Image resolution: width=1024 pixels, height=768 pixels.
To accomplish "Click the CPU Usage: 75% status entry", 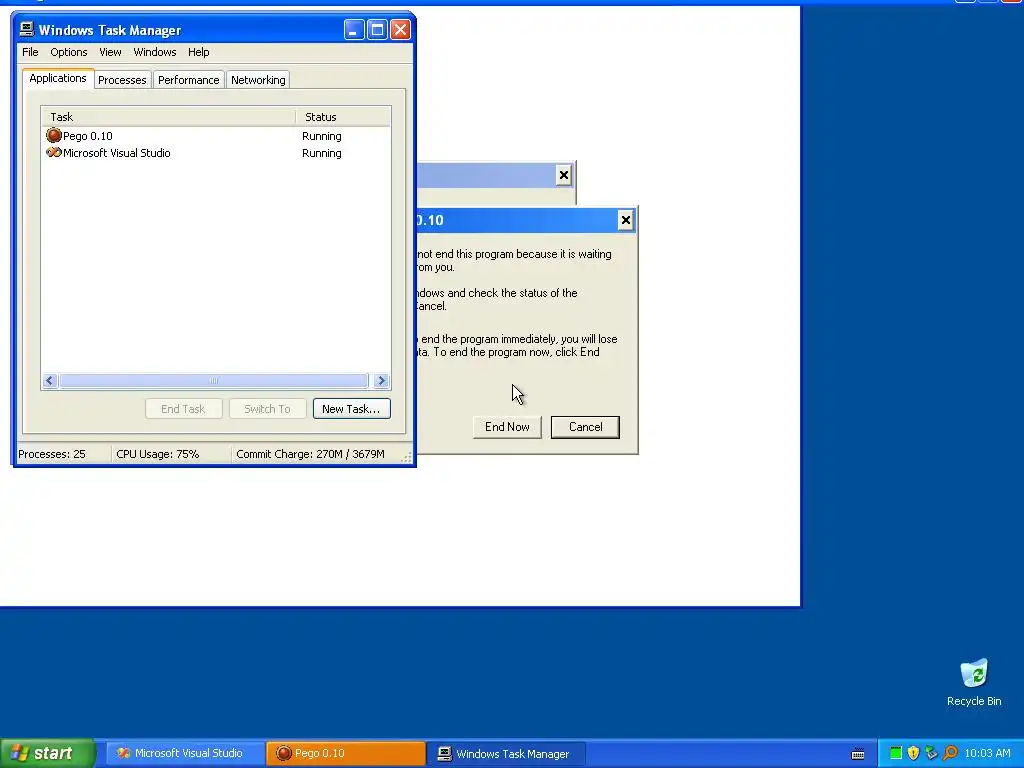I will tap(171, 454).
